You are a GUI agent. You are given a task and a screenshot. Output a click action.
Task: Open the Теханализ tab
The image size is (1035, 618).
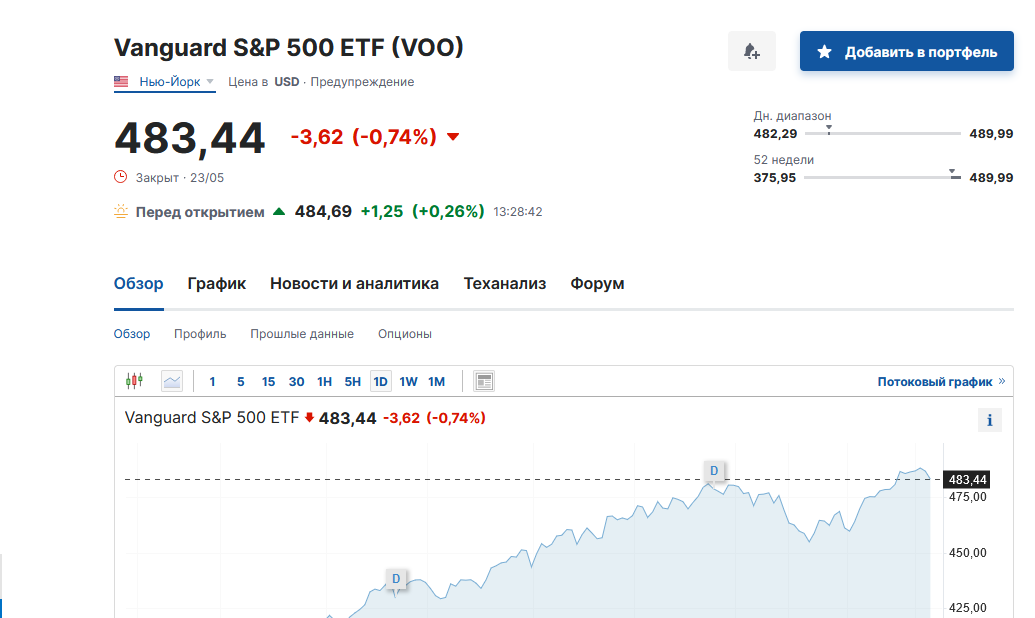tap(505, 283)
